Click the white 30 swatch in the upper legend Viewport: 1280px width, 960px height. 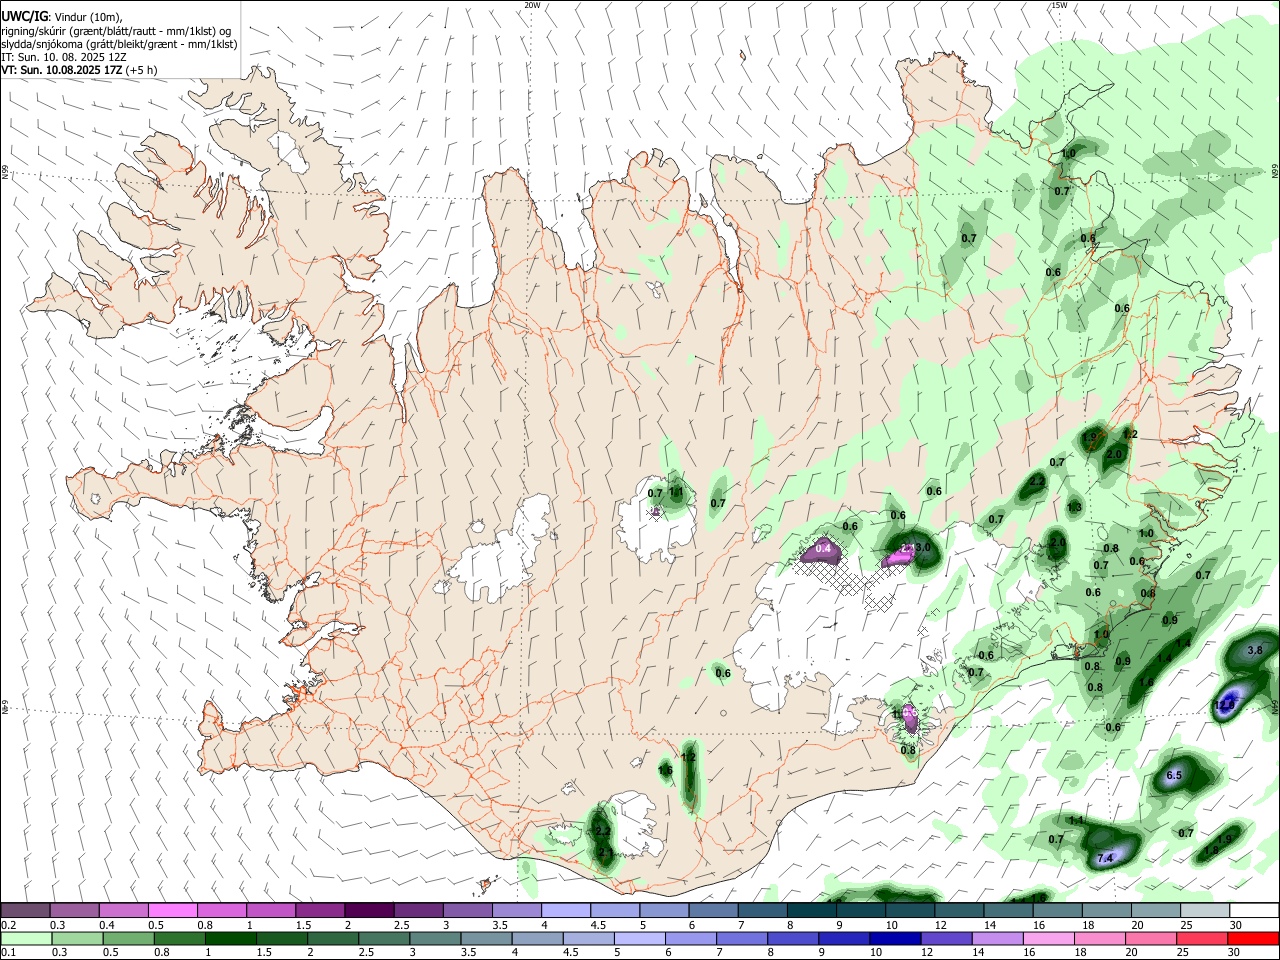pos(1253,911)
